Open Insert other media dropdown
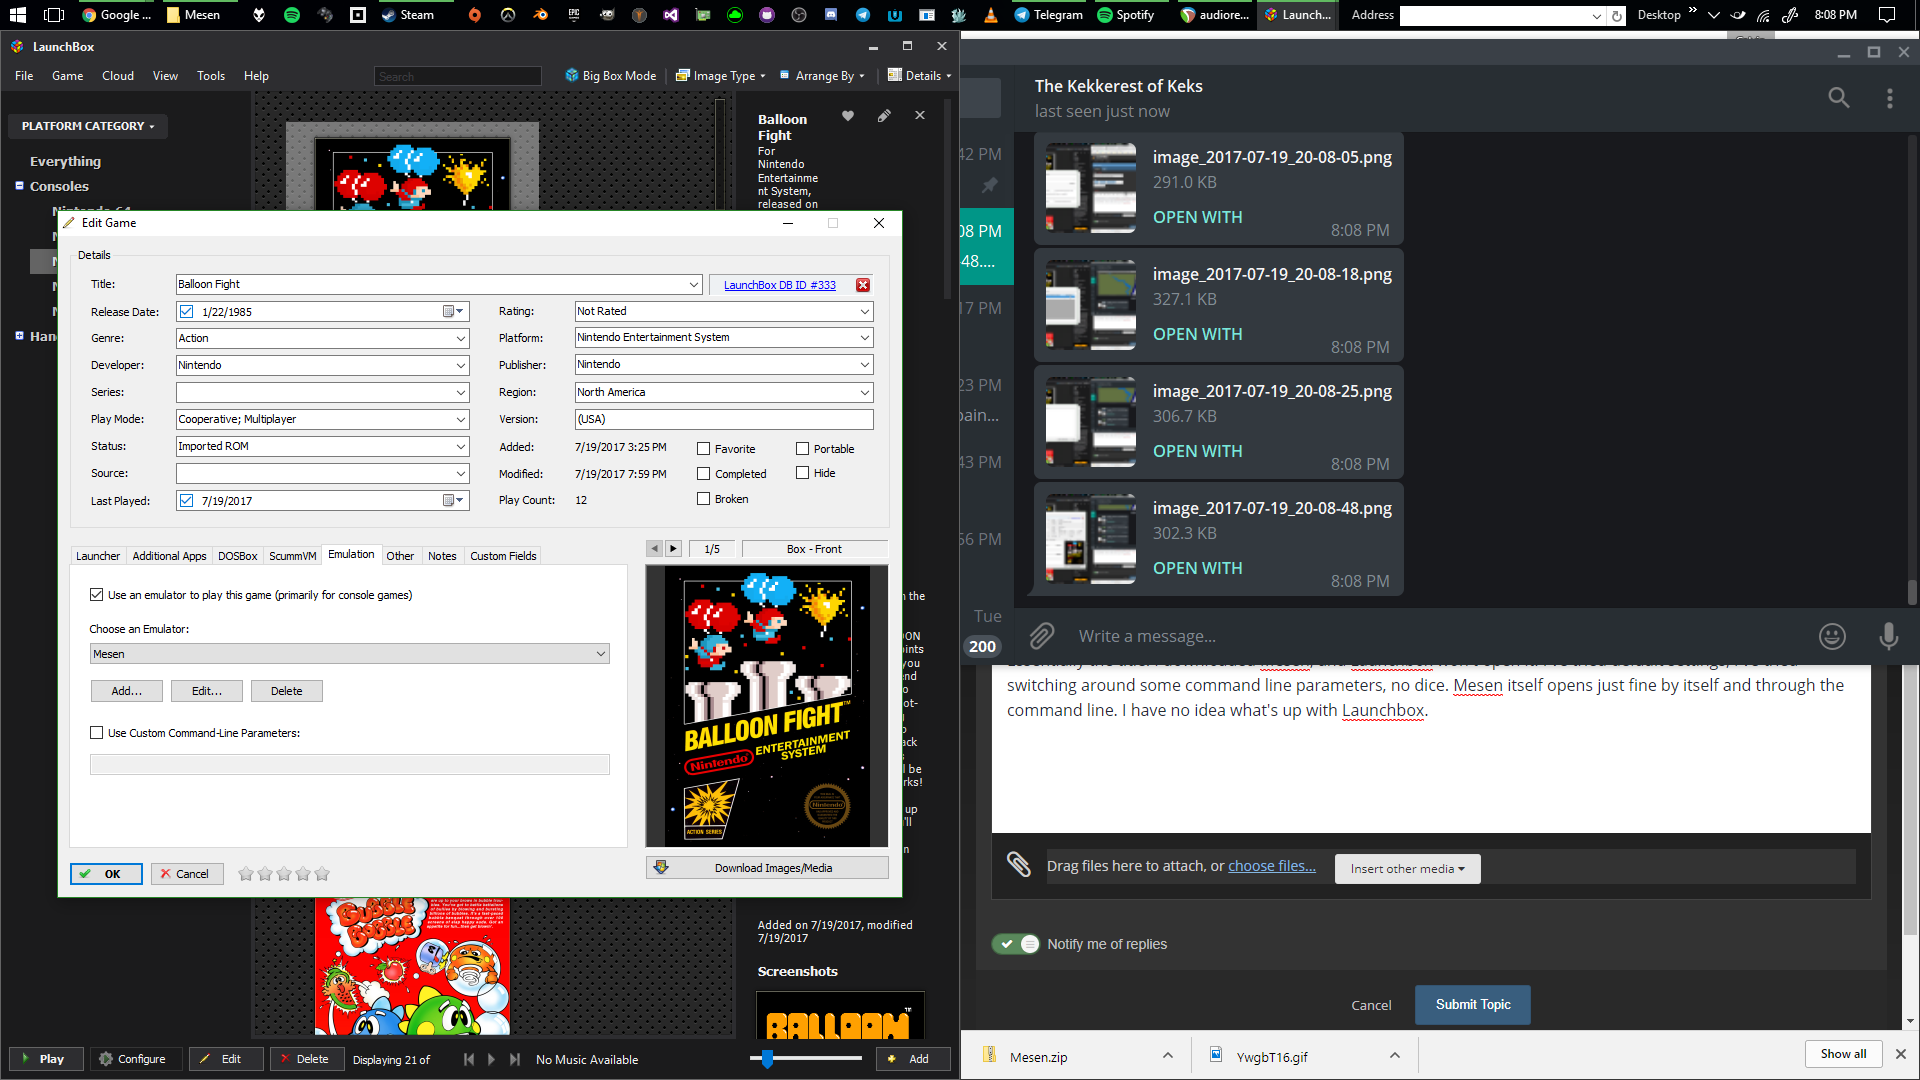1920x1080 pixels. click(1407, 869)
